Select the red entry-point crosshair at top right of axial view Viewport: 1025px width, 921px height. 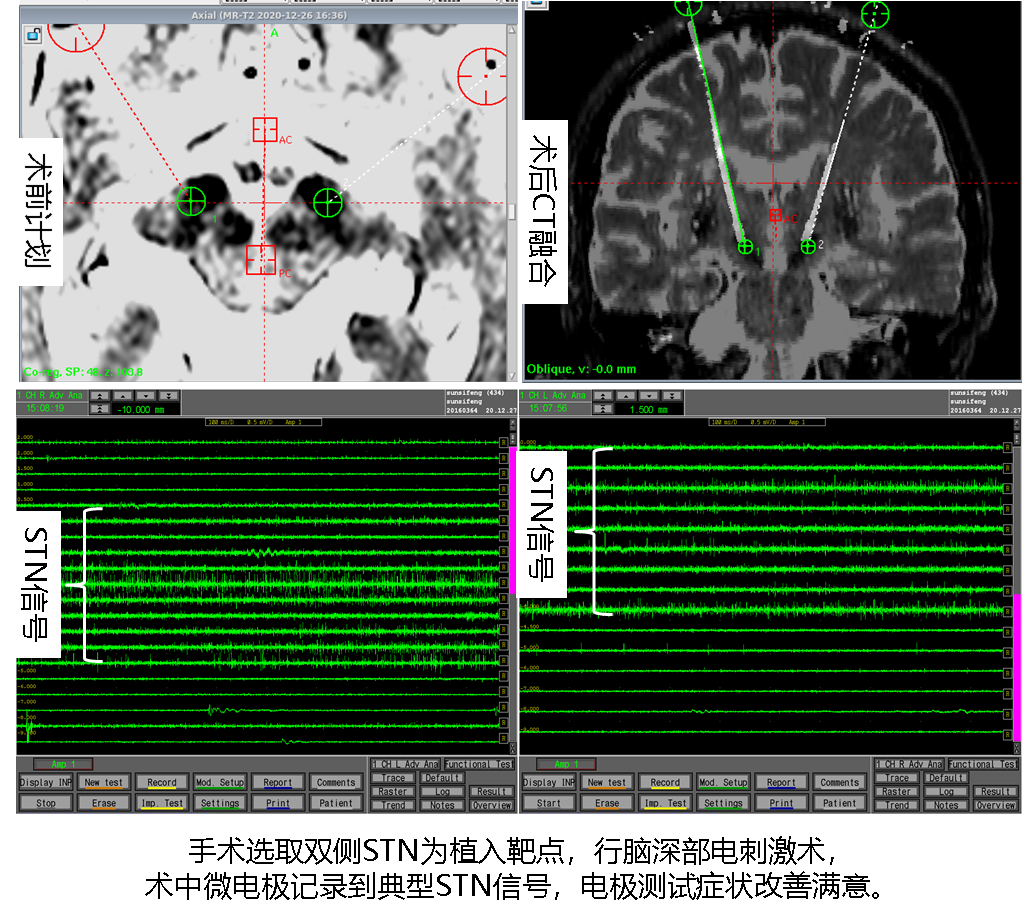(x=484, y=76)
